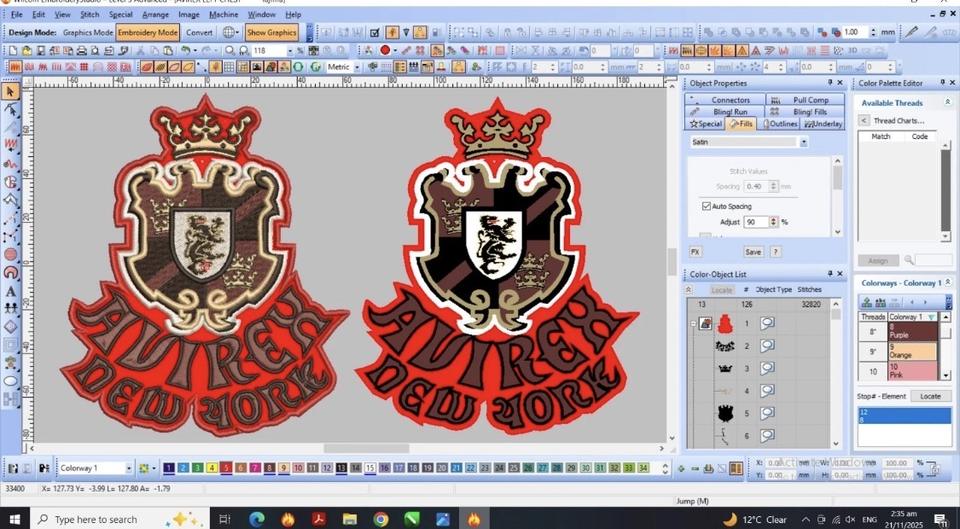Viewport: 960px width, 529px height.
Task: Open the Metric units dropdown
Action: click(357, 67)
